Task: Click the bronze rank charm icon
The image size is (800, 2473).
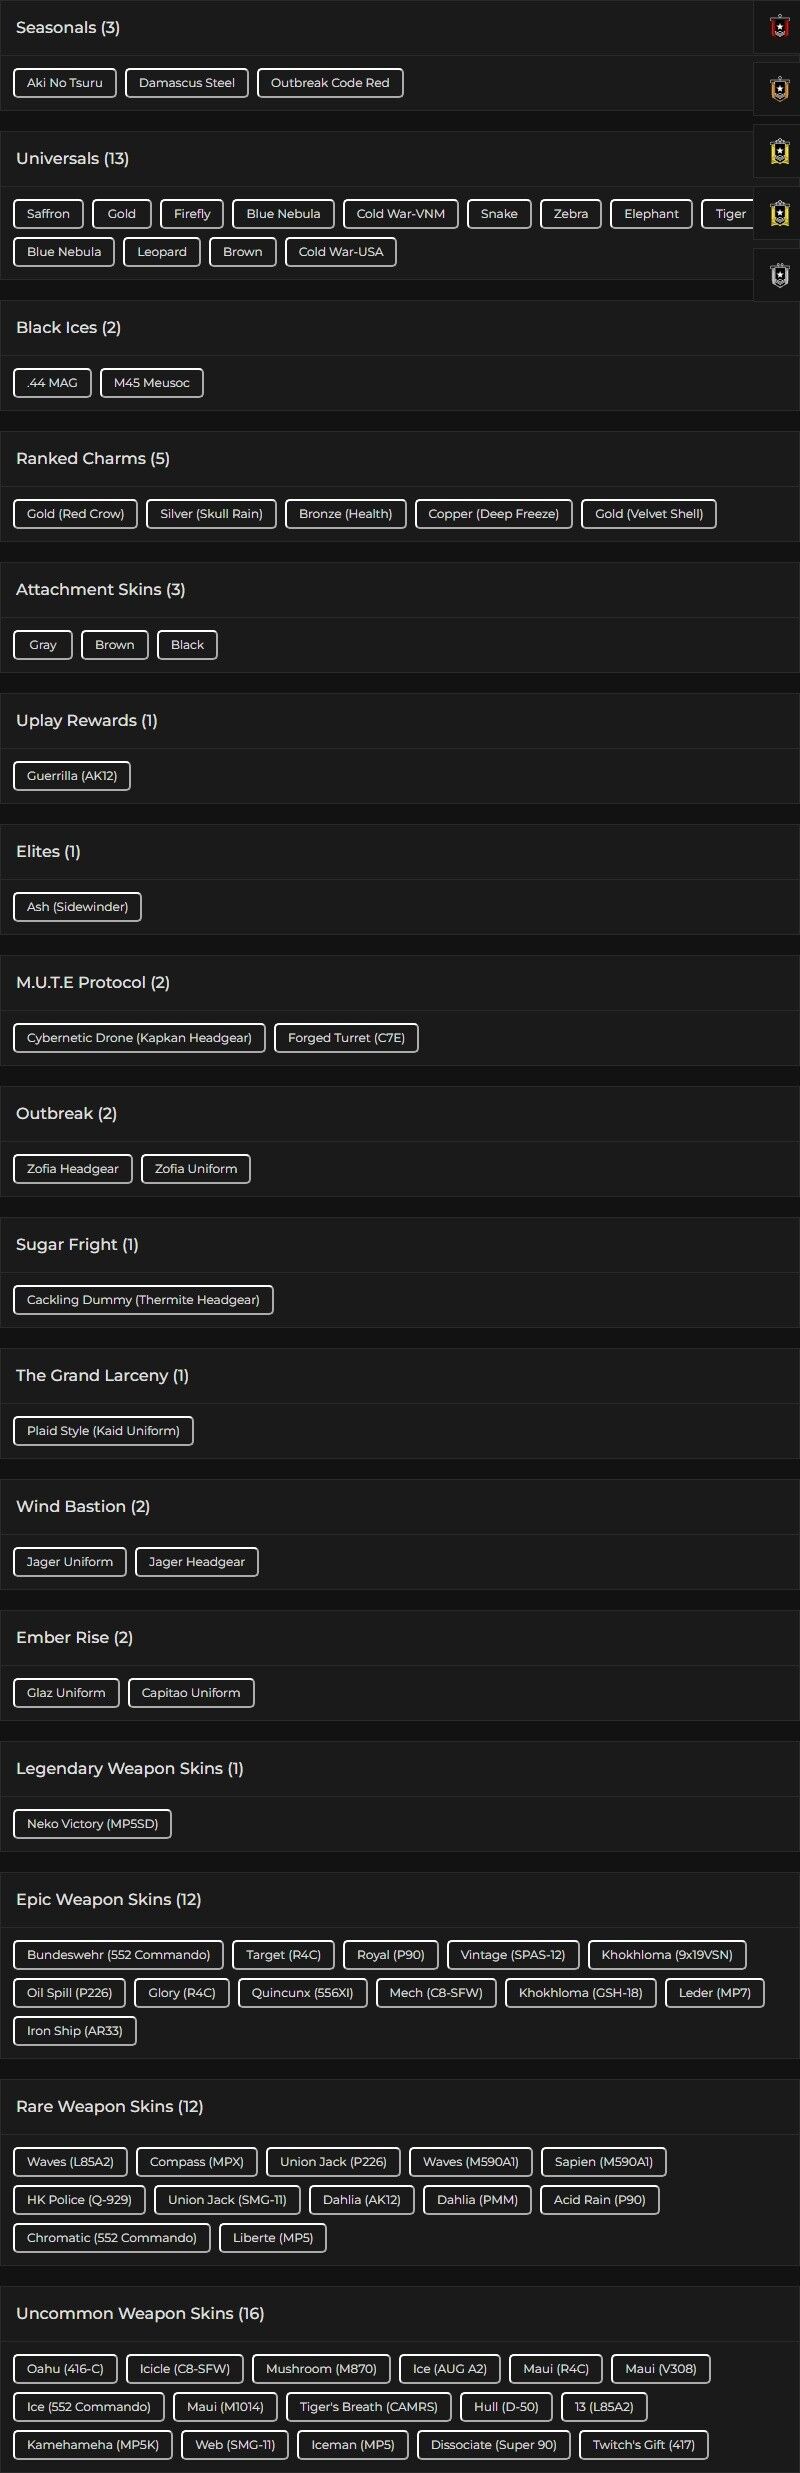Action: [x=779, y=89]
